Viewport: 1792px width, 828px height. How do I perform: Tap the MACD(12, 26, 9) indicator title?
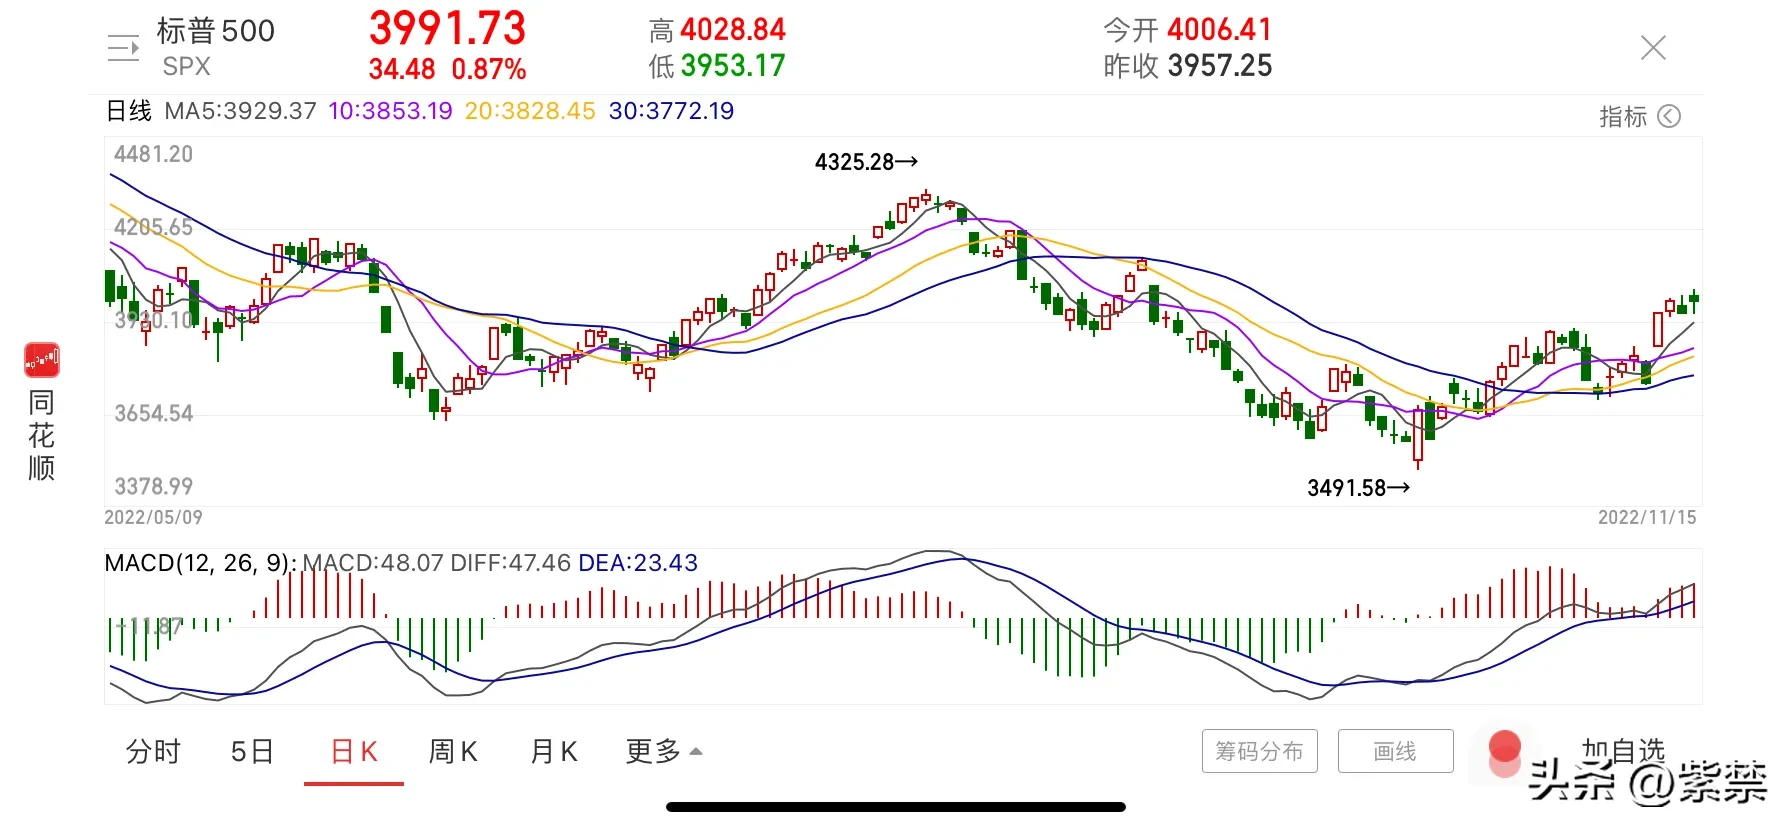click(x=200, y=563)
